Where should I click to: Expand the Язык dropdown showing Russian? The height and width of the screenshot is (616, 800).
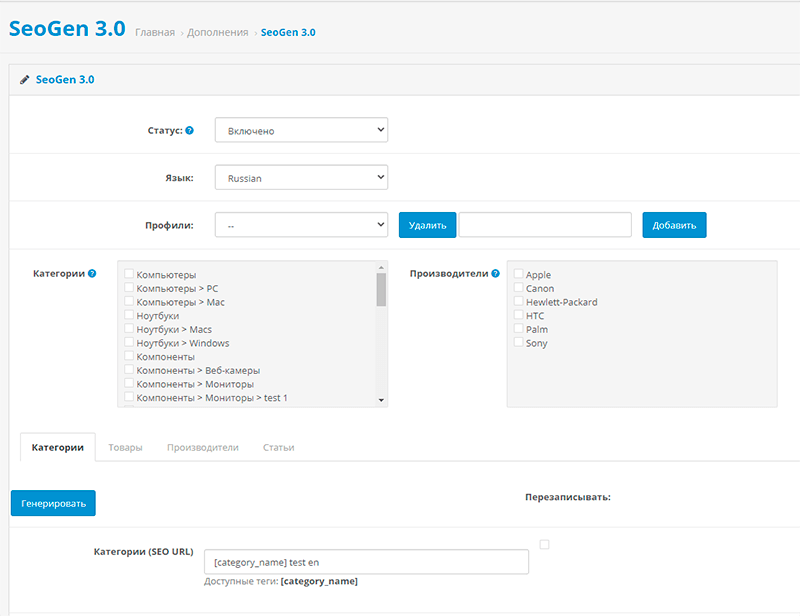(x=301, y=178)
